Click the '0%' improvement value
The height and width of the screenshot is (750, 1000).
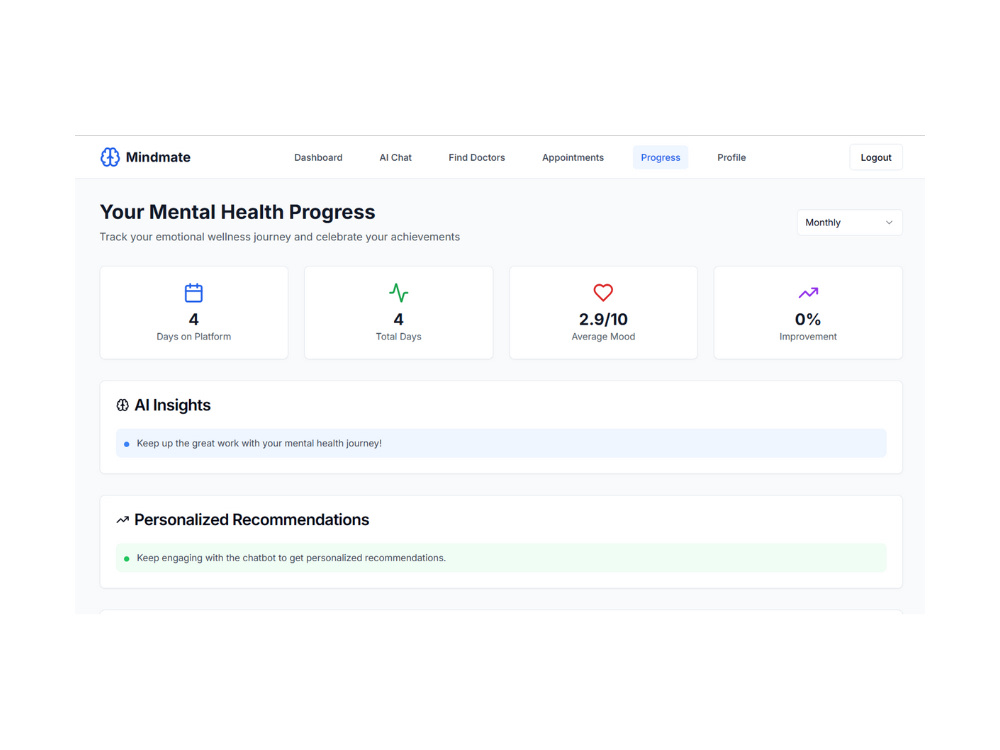click(808, 319)
